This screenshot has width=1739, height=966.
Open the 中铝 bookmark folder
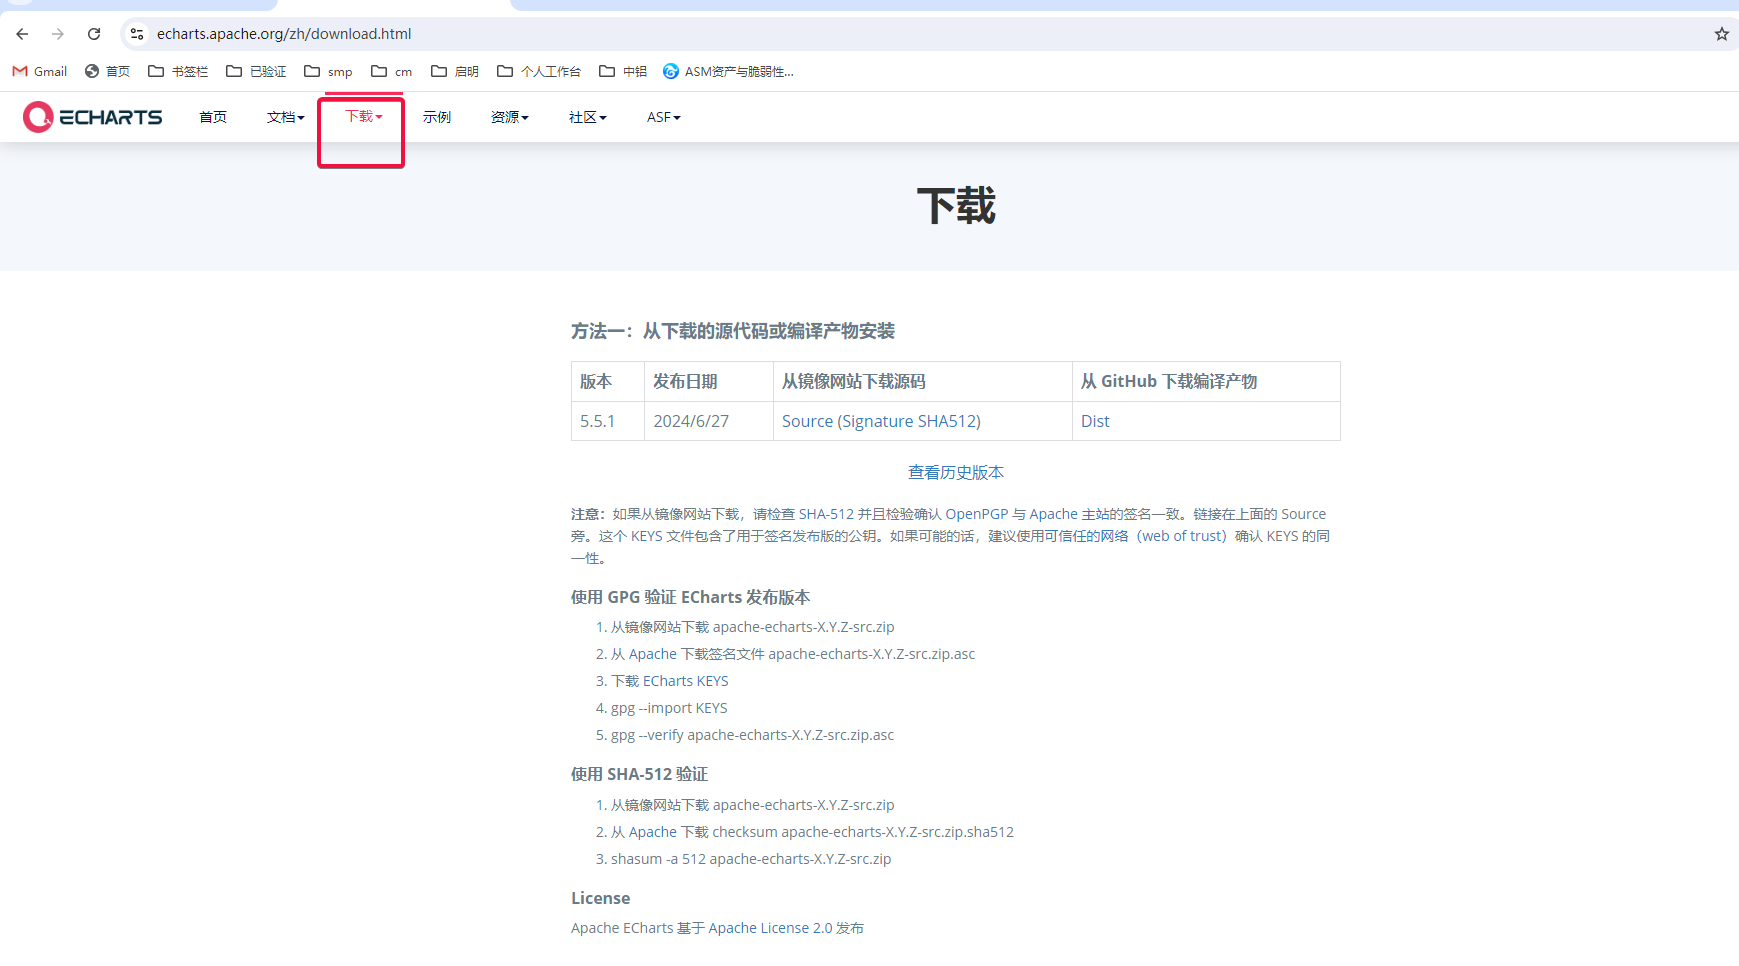[623, 71]
